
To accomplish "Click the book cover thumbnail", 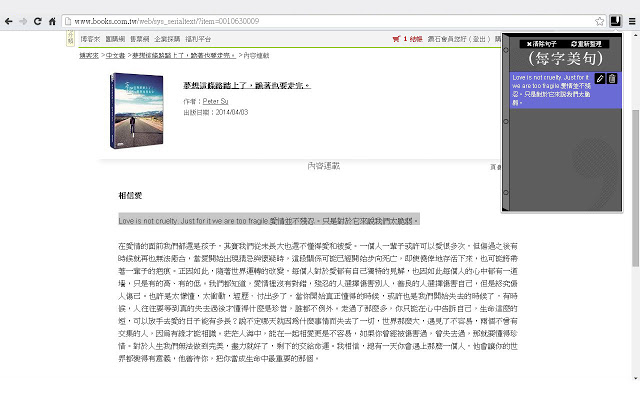I will (136, 111).
